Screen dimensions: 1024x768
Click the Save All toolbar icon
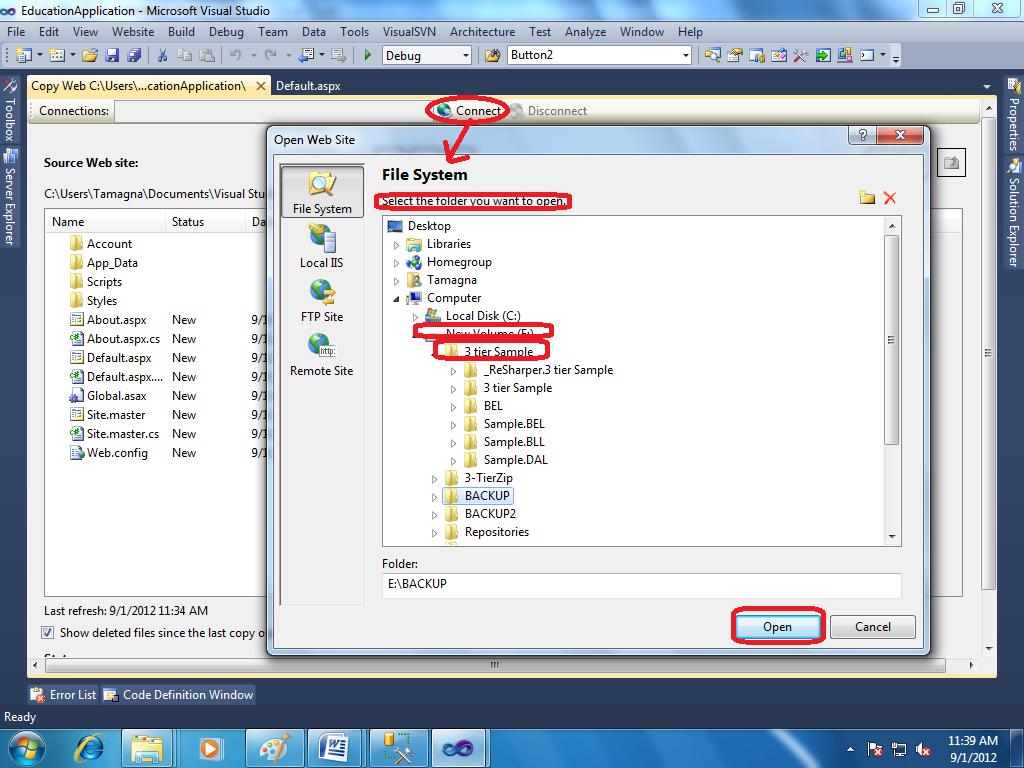(134, 56)
